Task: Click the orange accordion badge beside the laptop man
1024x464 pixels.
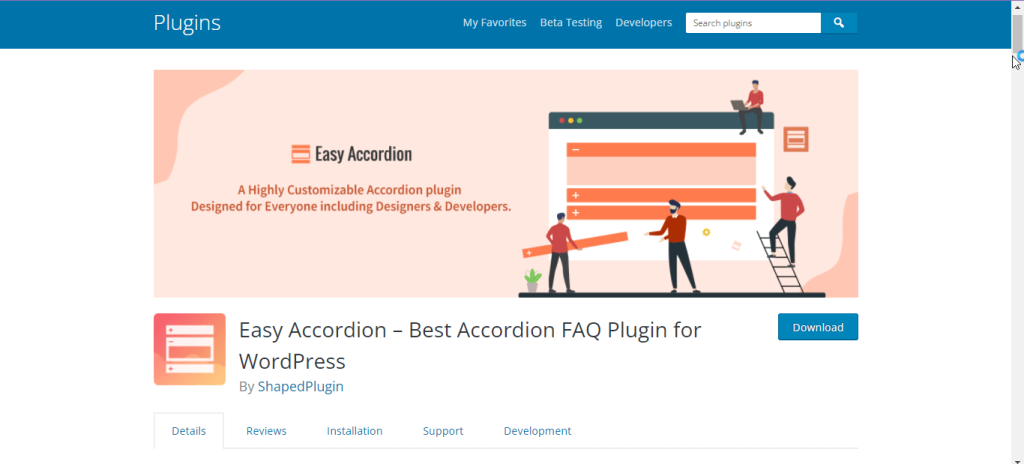Action: point(796,139)
